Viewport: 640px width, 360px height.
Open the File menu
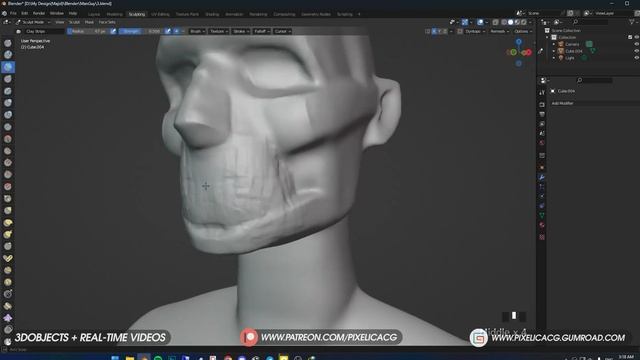click(13, 13)
